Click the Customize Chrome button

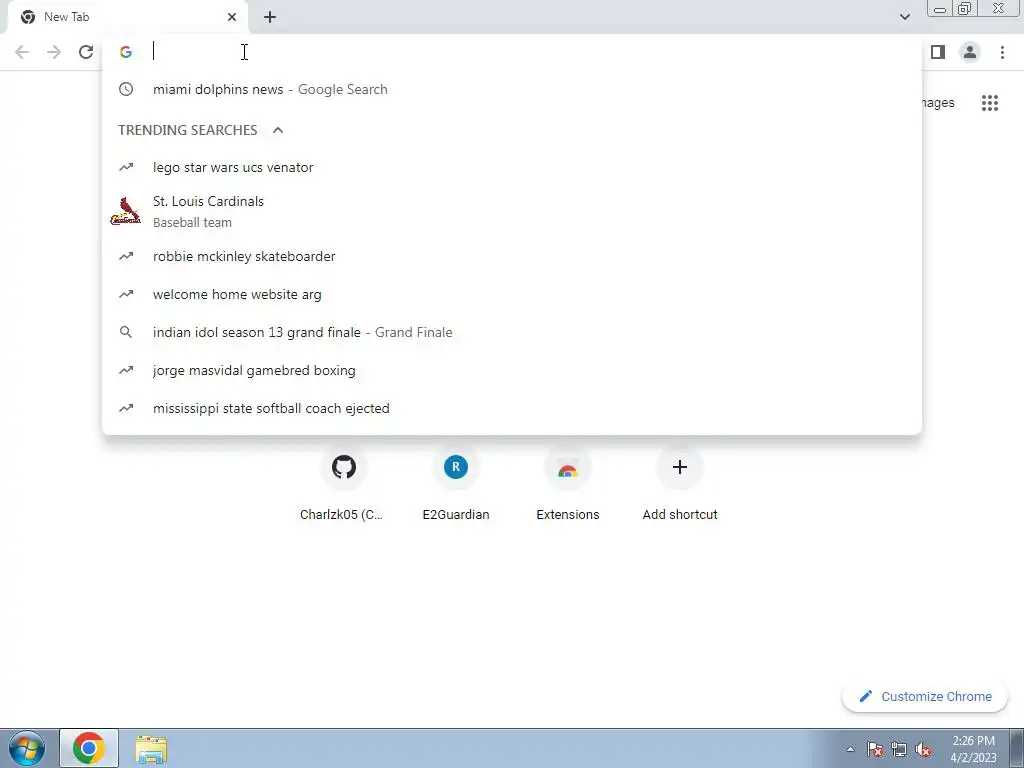pyautogui.click(x=925, y=697)
